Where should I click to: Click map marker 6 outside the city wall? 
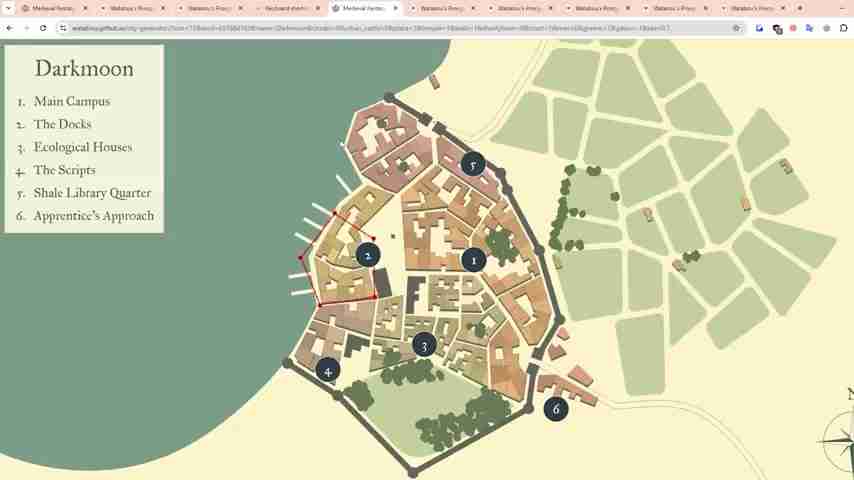(x=556, y=408)
